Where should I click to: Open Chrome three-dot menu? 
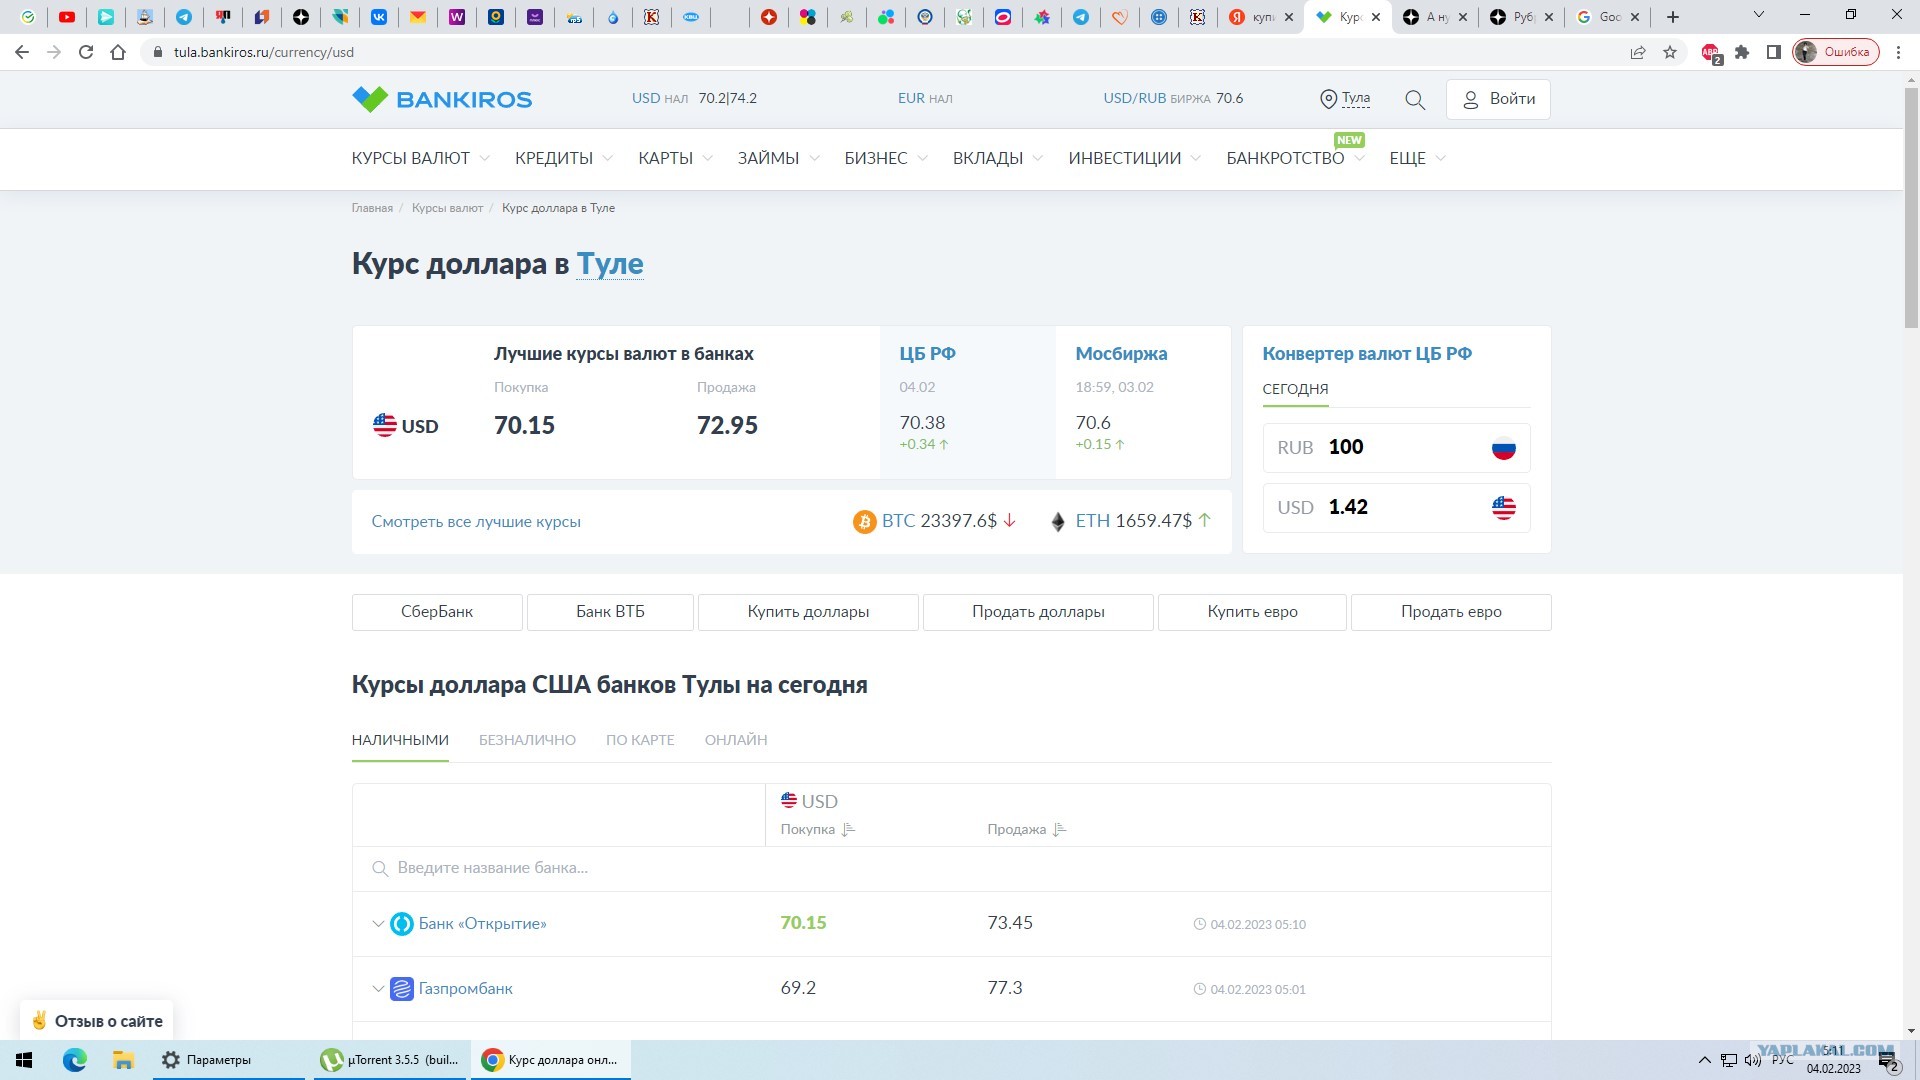pos(1898,52)
